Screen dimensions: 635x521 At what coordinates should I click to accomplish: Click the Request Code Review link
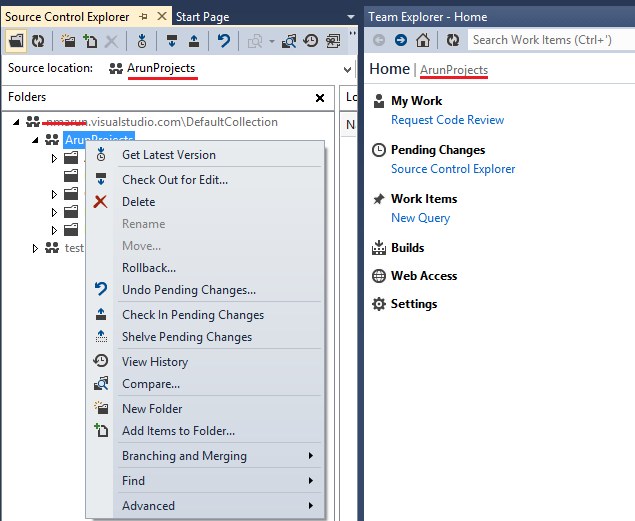tap(447, 120)
